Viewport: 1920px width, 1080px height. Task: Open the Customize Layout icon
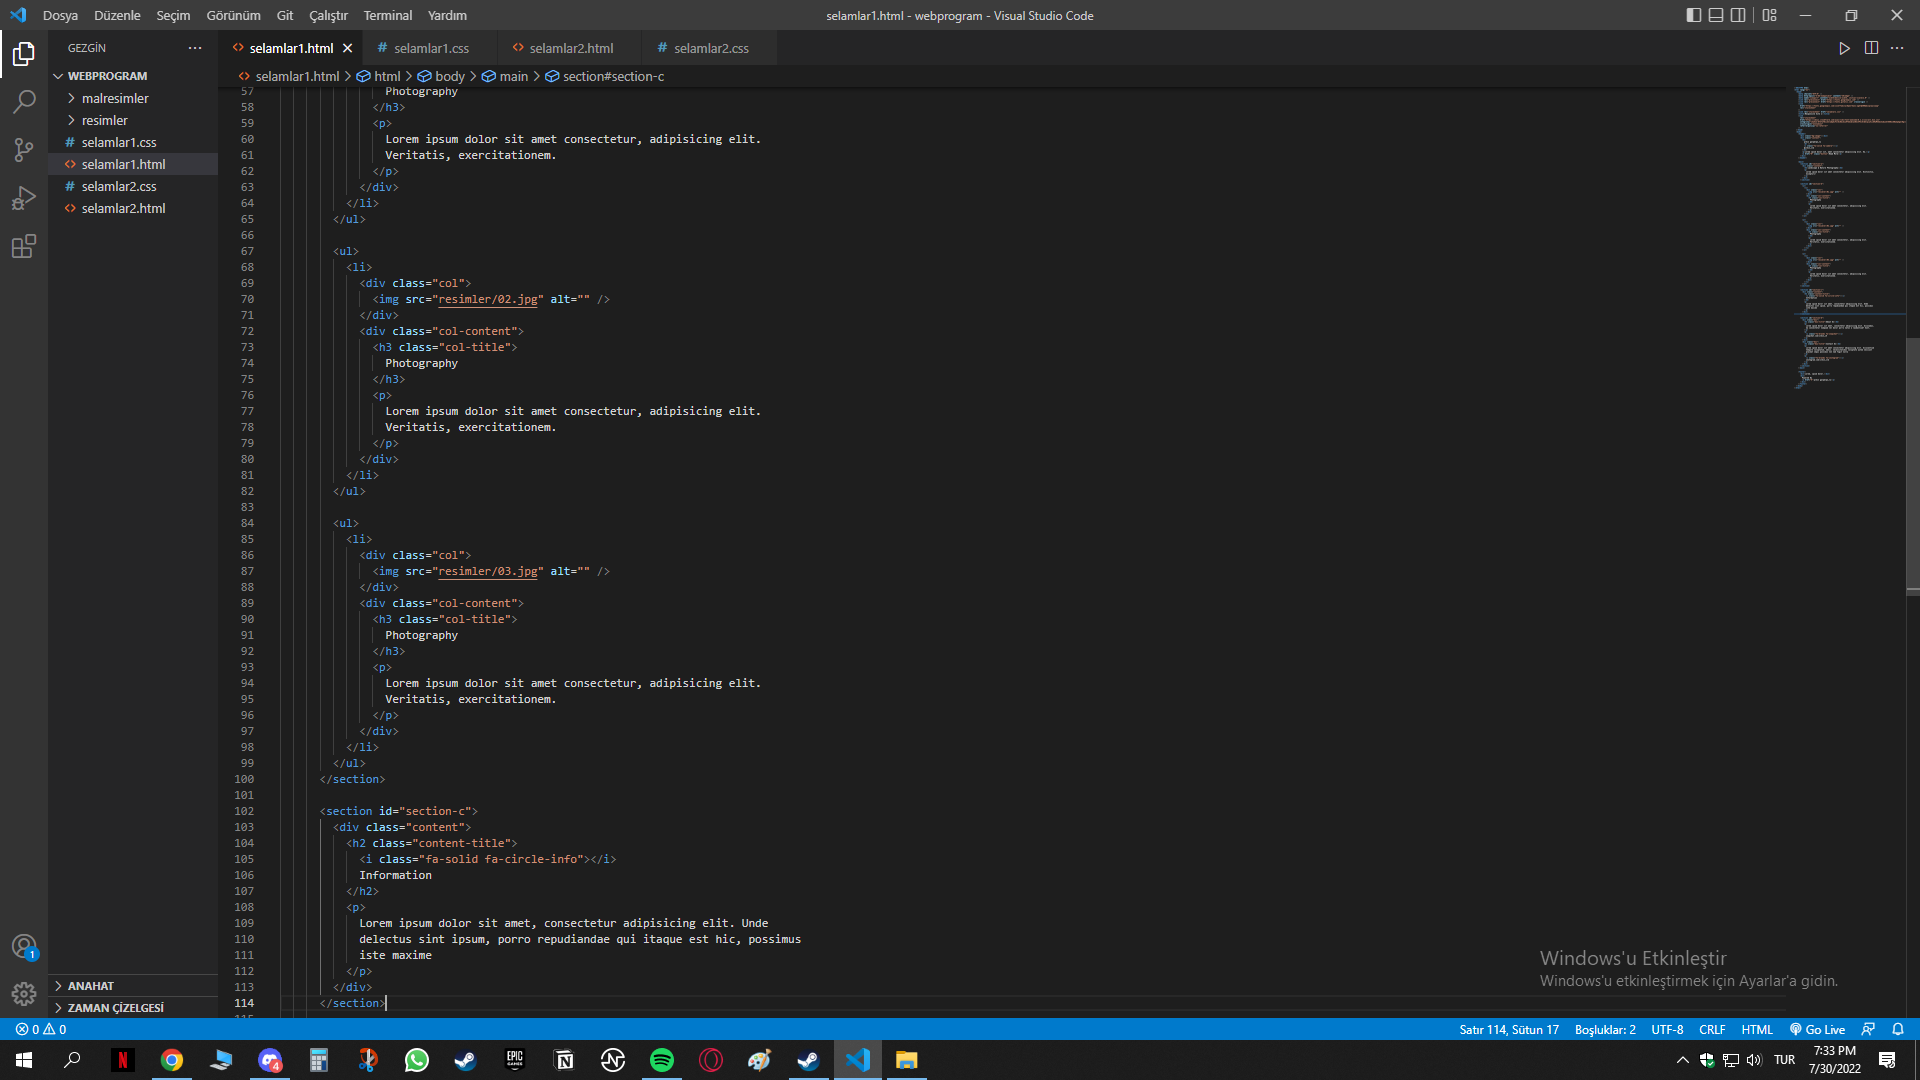1770,15
